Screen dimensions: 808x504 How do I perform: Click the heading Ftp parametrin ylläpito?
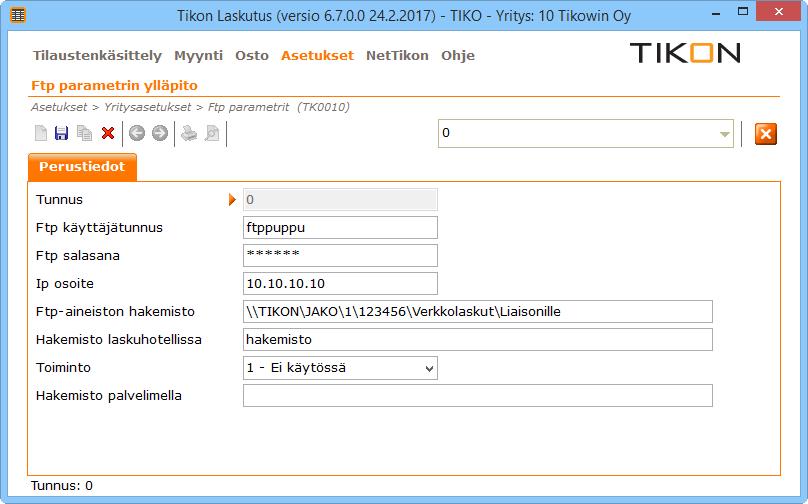coord(114,86)
